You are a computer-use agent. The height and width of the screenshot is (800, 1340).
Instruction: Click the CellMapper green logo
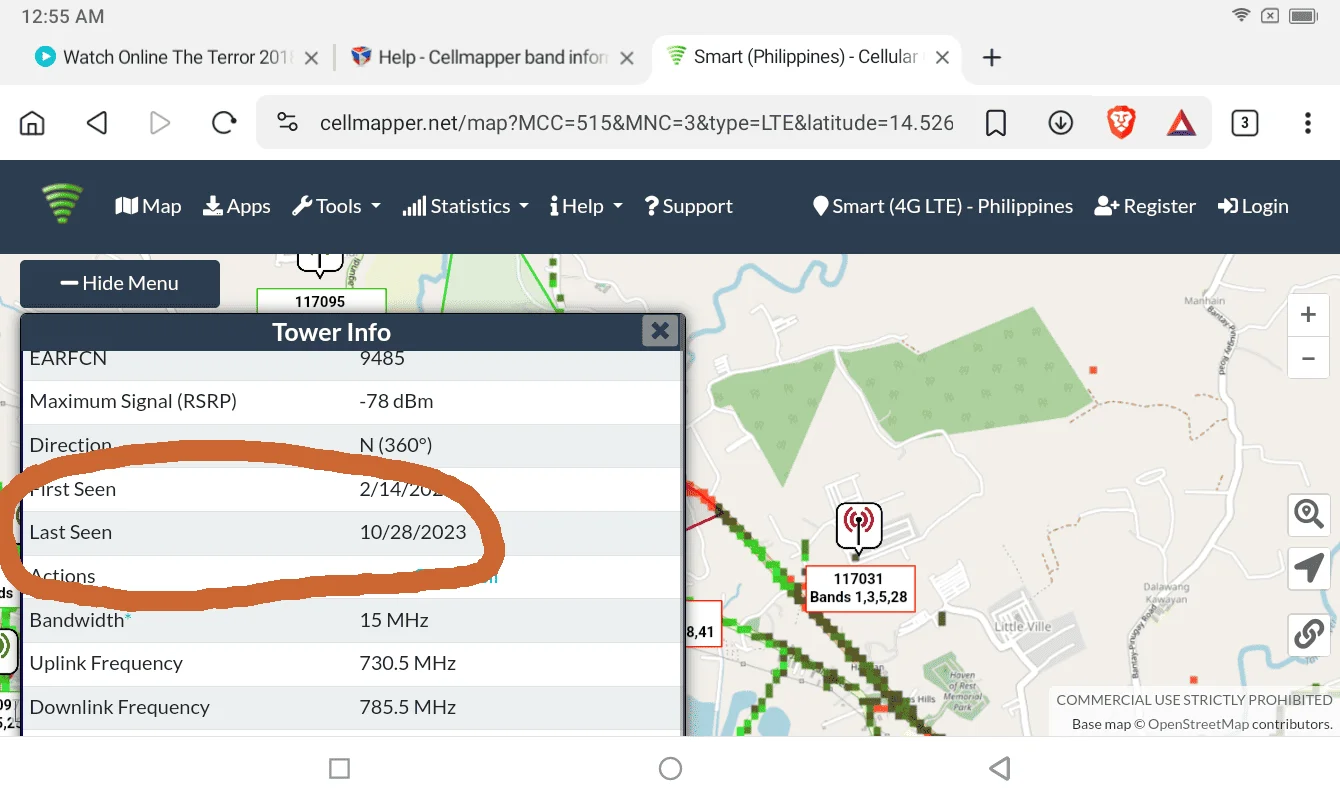point(62,204)
